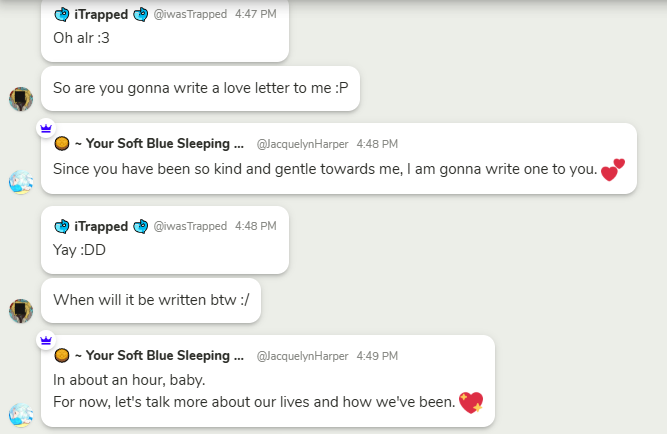The height and width of the screenshot is (434, 667).
Task: Click the purple crown icon above the 4:49 PM message
Action: point(45,340)
